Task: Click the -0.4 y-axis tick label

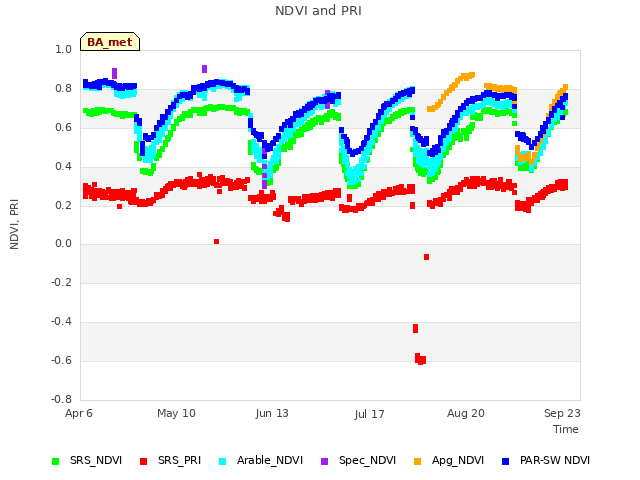Action: (x=61, y=322)
